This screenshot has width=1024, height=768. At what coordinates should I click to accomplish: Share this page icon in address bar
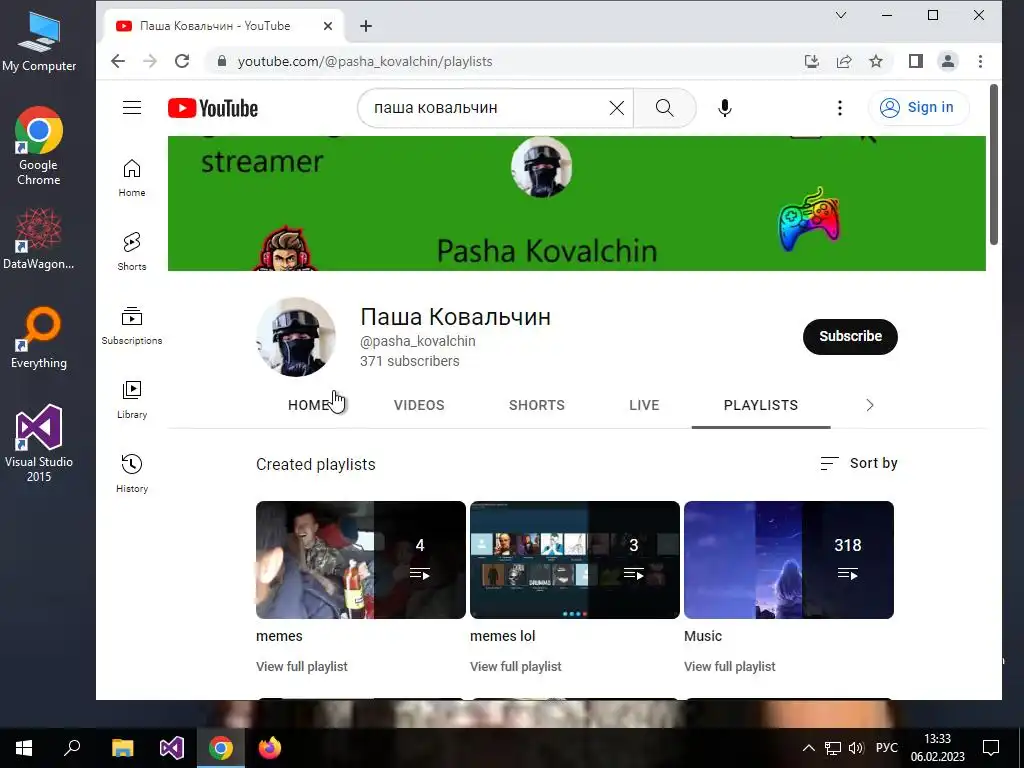coord(844,61)
